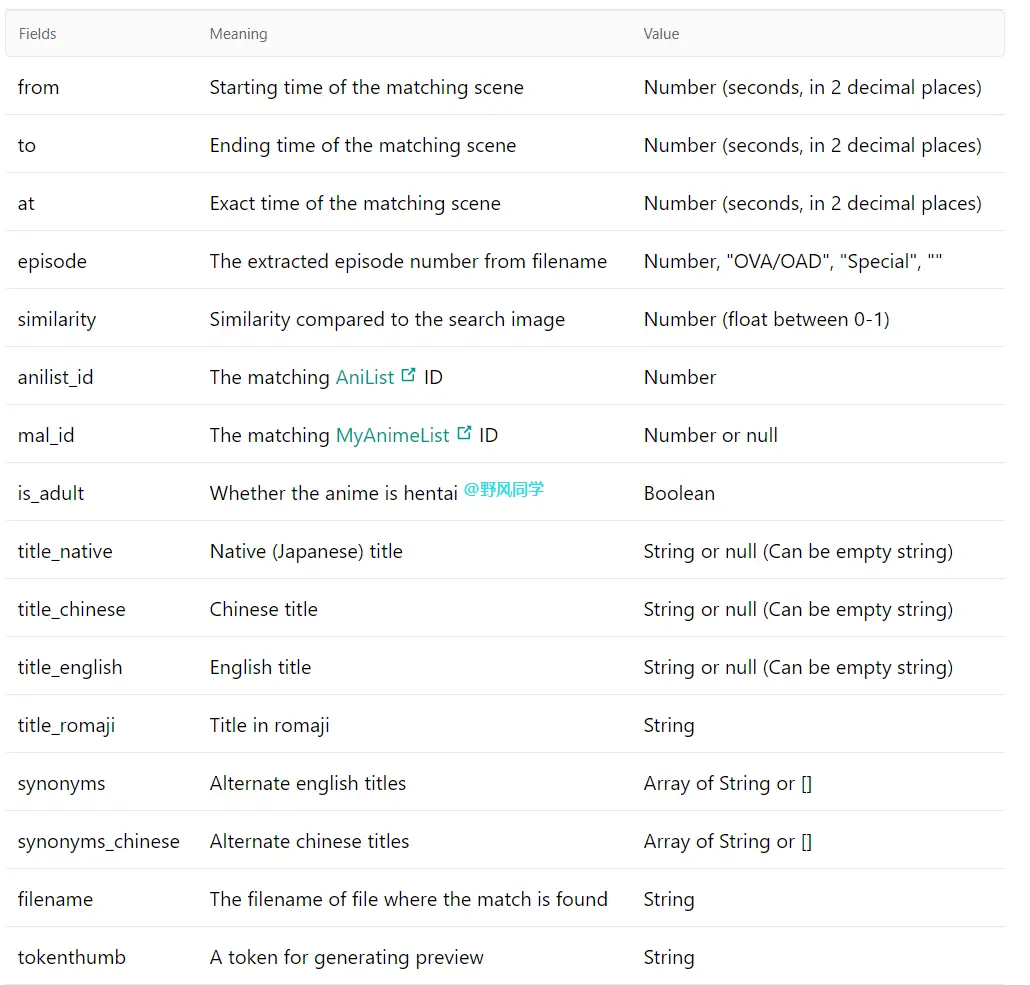Click the 'tokenthumb' field name

pos(72,957)
